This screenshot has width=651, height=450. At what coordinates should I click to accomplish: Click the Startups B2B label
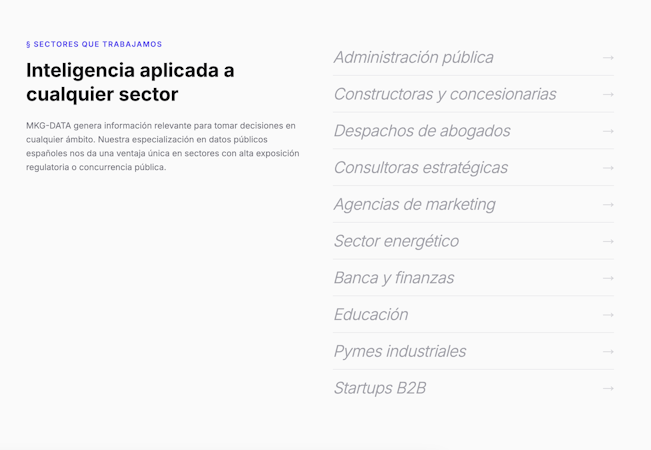point(380,389)
